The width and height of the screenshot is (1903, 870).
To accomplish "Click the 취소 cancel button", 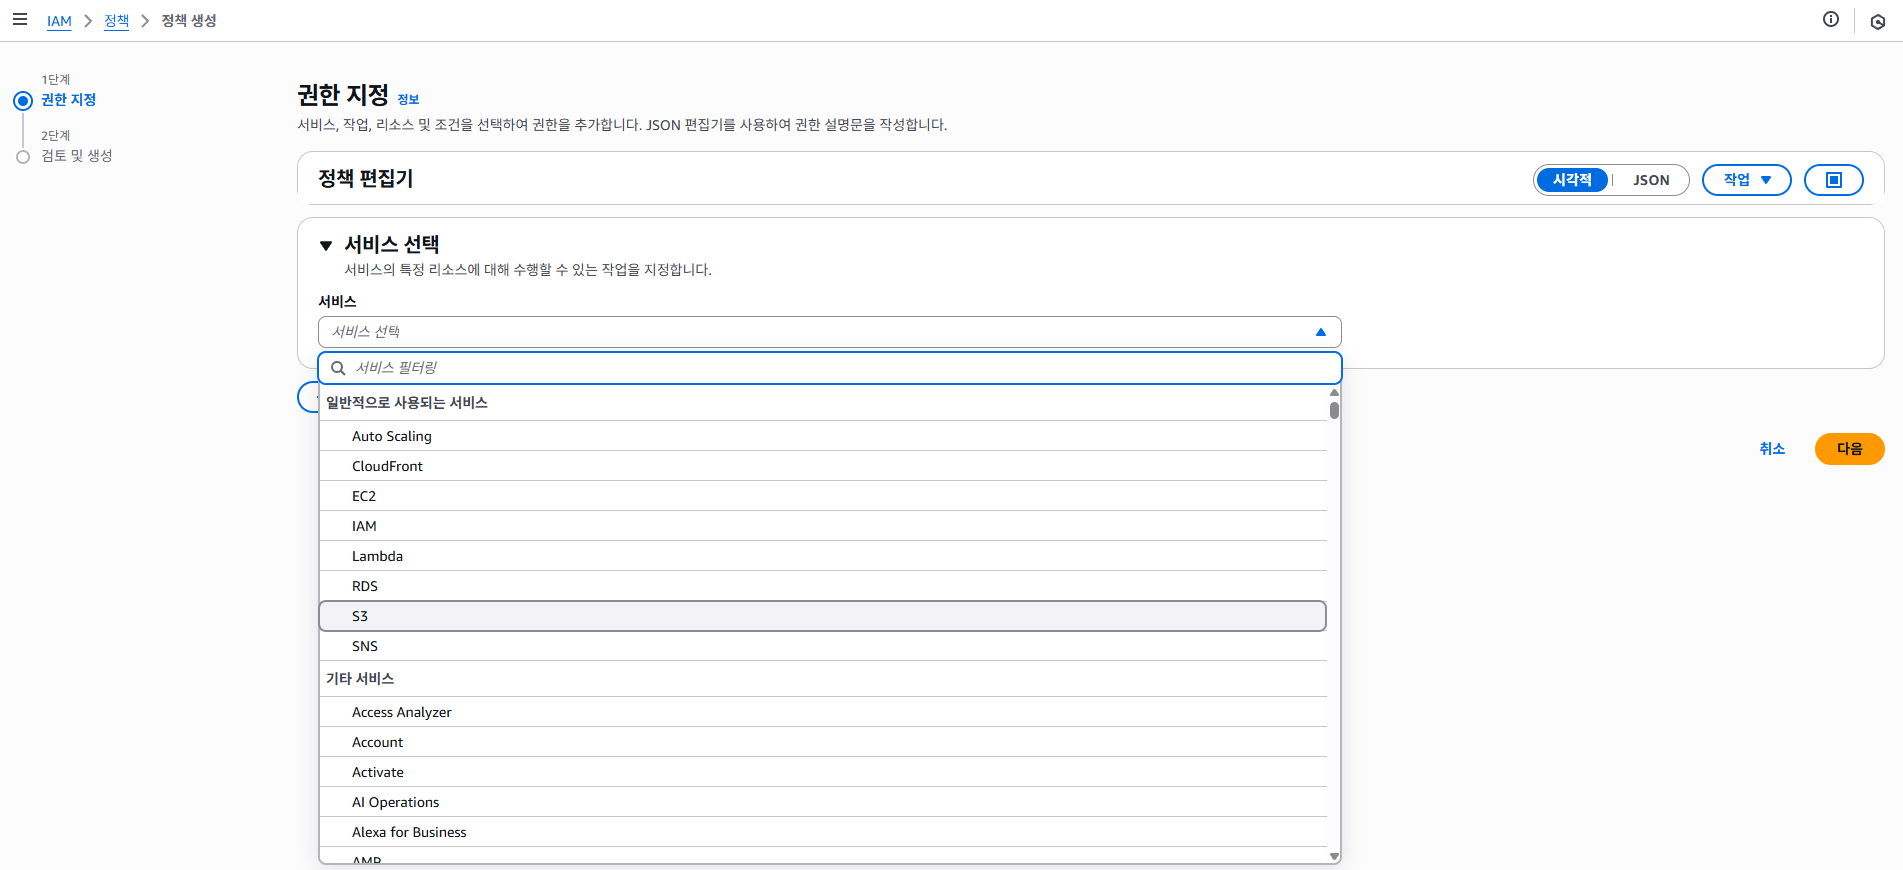I will 1772,449.
